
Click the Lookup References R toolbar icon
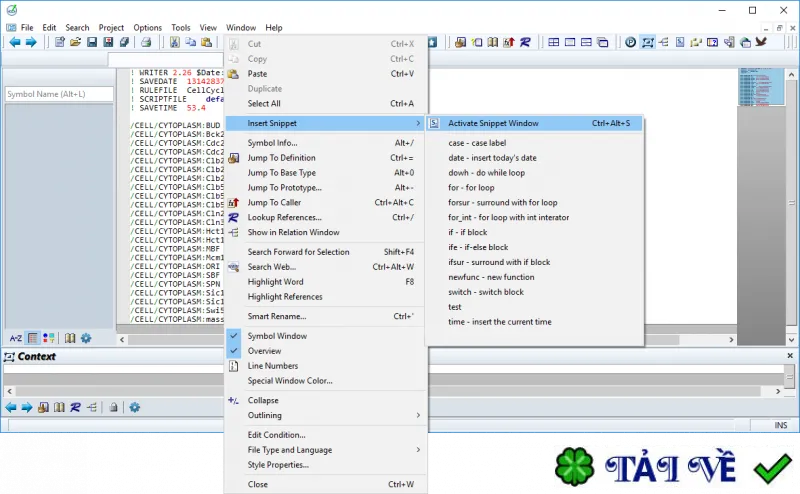525,42
